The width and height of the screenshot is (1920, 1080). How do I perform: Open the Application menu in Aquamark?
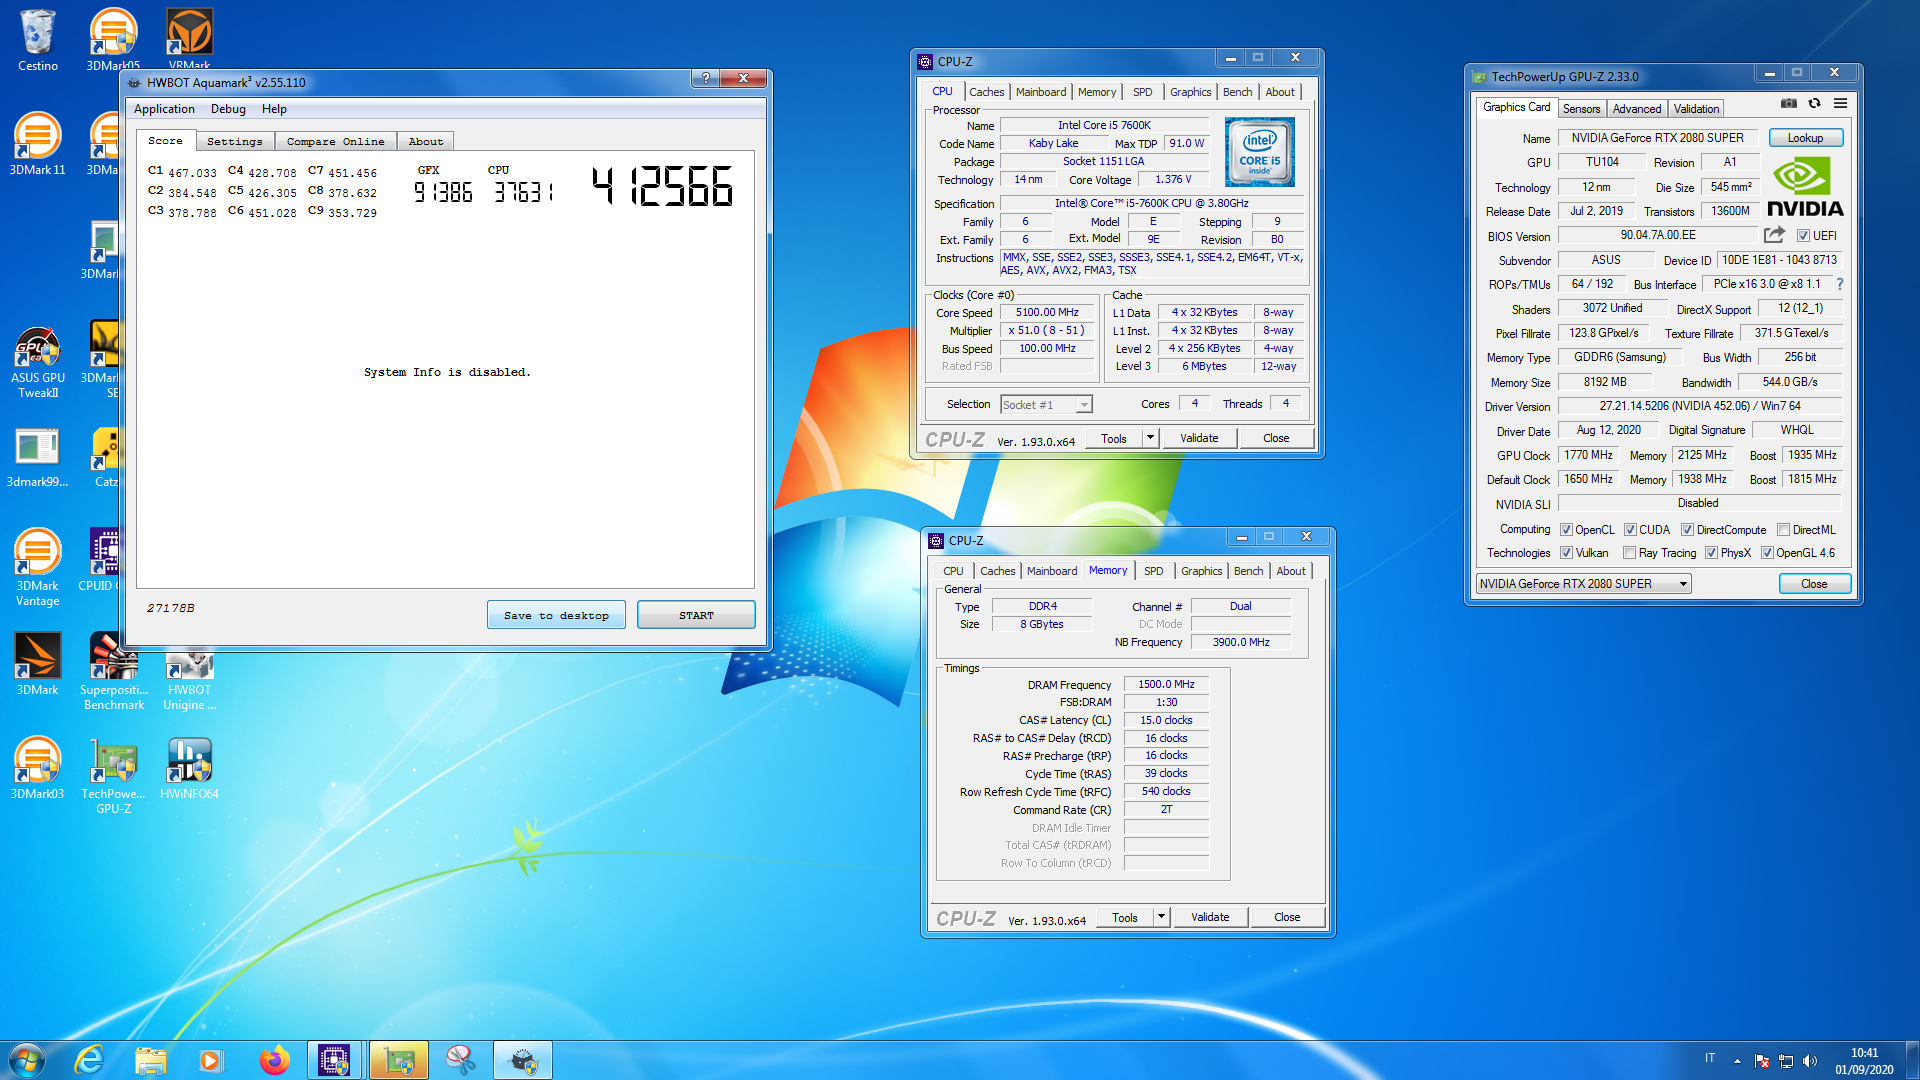click(164, 109)
